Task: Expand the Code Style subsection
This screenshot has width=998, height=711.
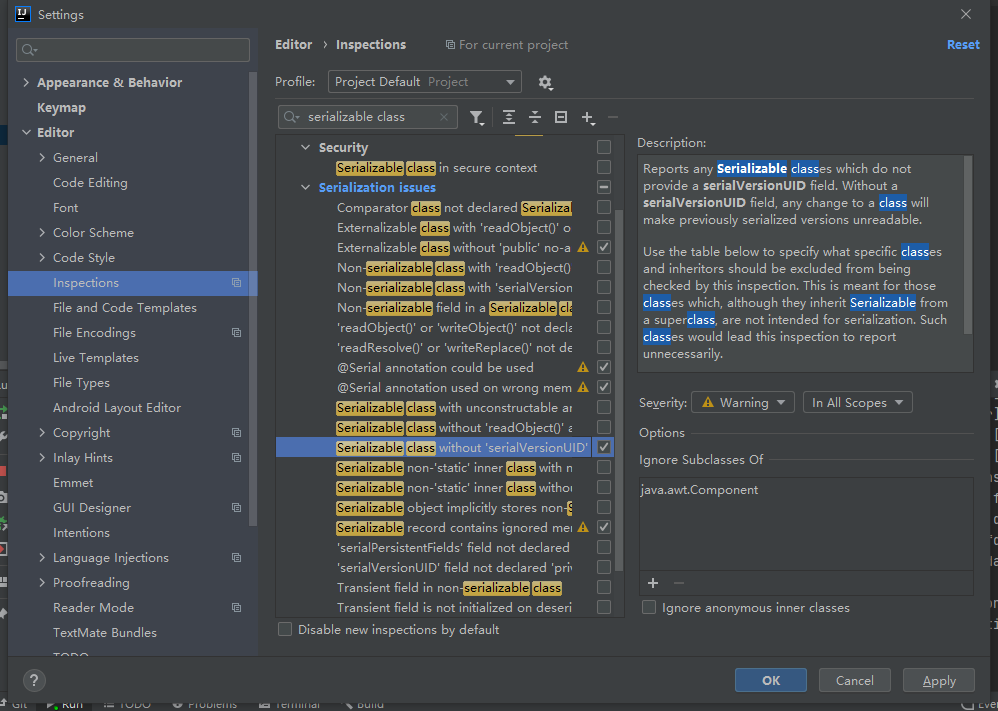Action: click(x=42, y=258)
